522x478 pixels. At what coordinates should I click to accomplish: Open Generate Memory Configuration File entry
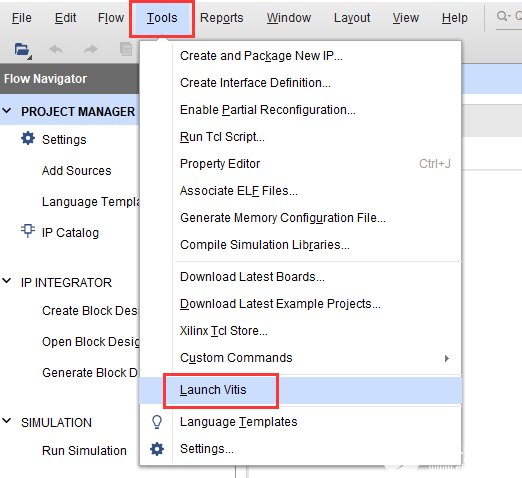tap(283, 218)
